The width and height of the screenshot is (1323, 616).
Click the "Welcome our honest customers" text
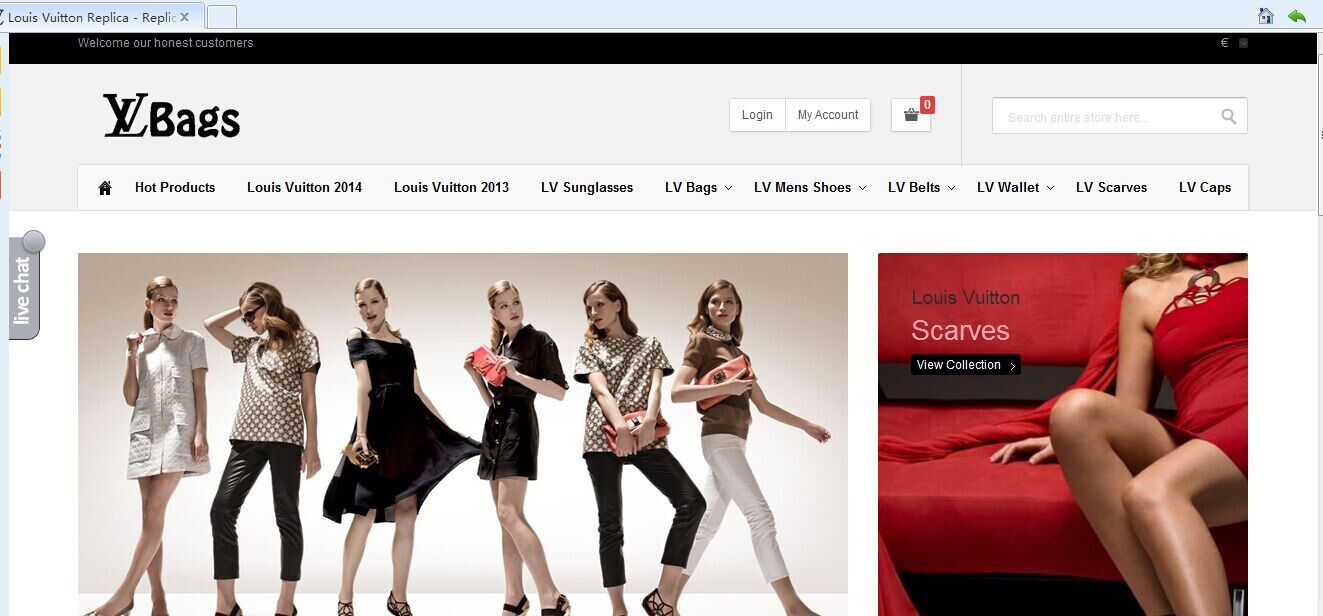(x=166, y=43)
